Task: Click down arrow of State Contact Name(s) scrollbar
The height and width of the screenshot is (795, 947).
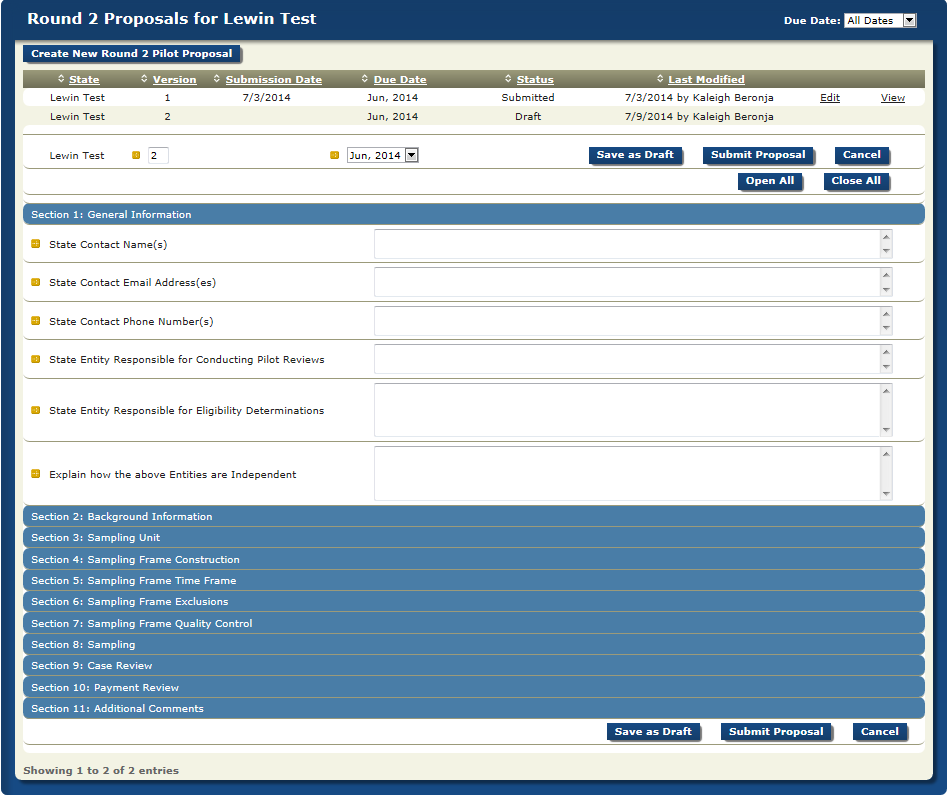Action: tap(886, 251)
